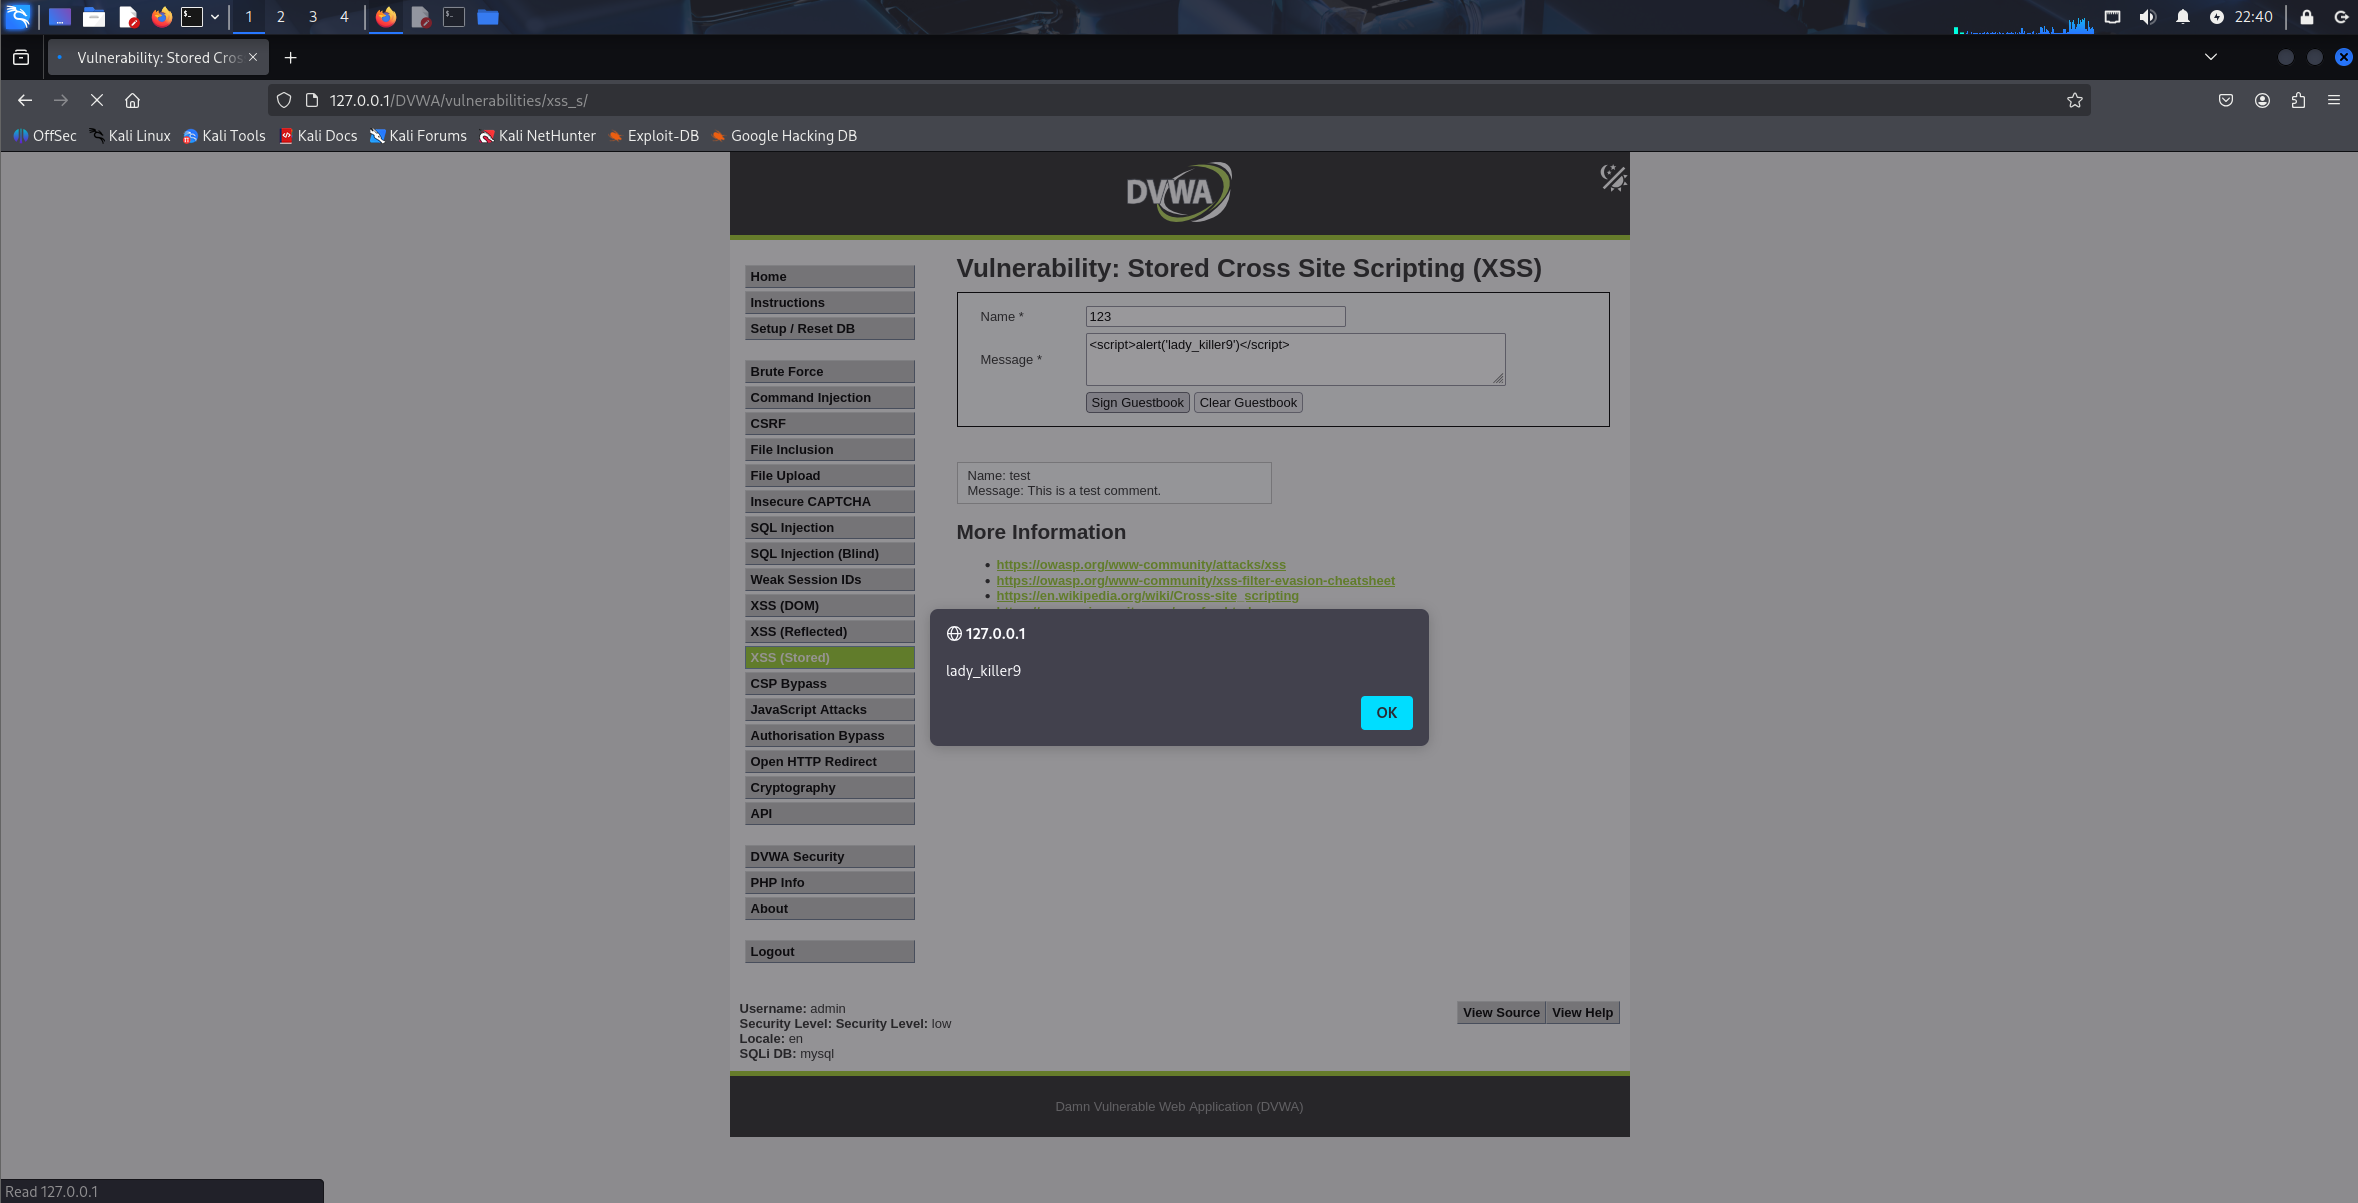Click the Name input field
Image resolution: width=2358 pixels, height=1203 pixels.
1215,316
